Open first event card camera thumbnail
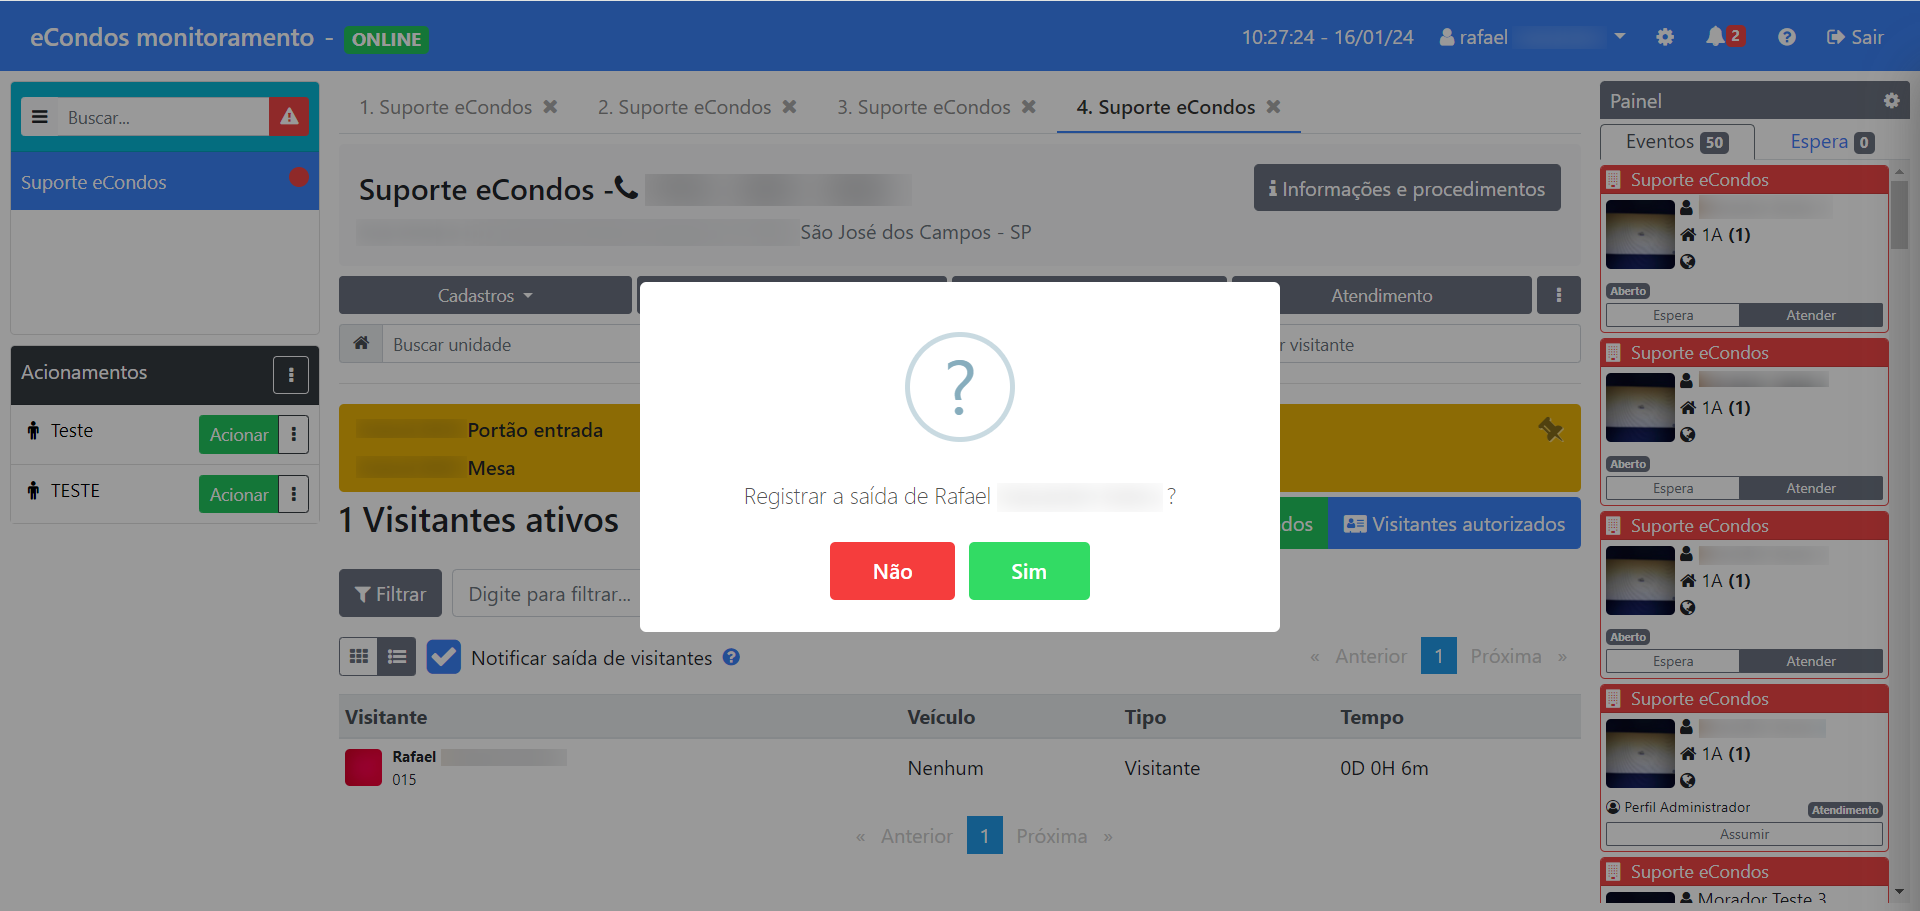The width and height of the screenshot is (1920, 911). 1640,234
